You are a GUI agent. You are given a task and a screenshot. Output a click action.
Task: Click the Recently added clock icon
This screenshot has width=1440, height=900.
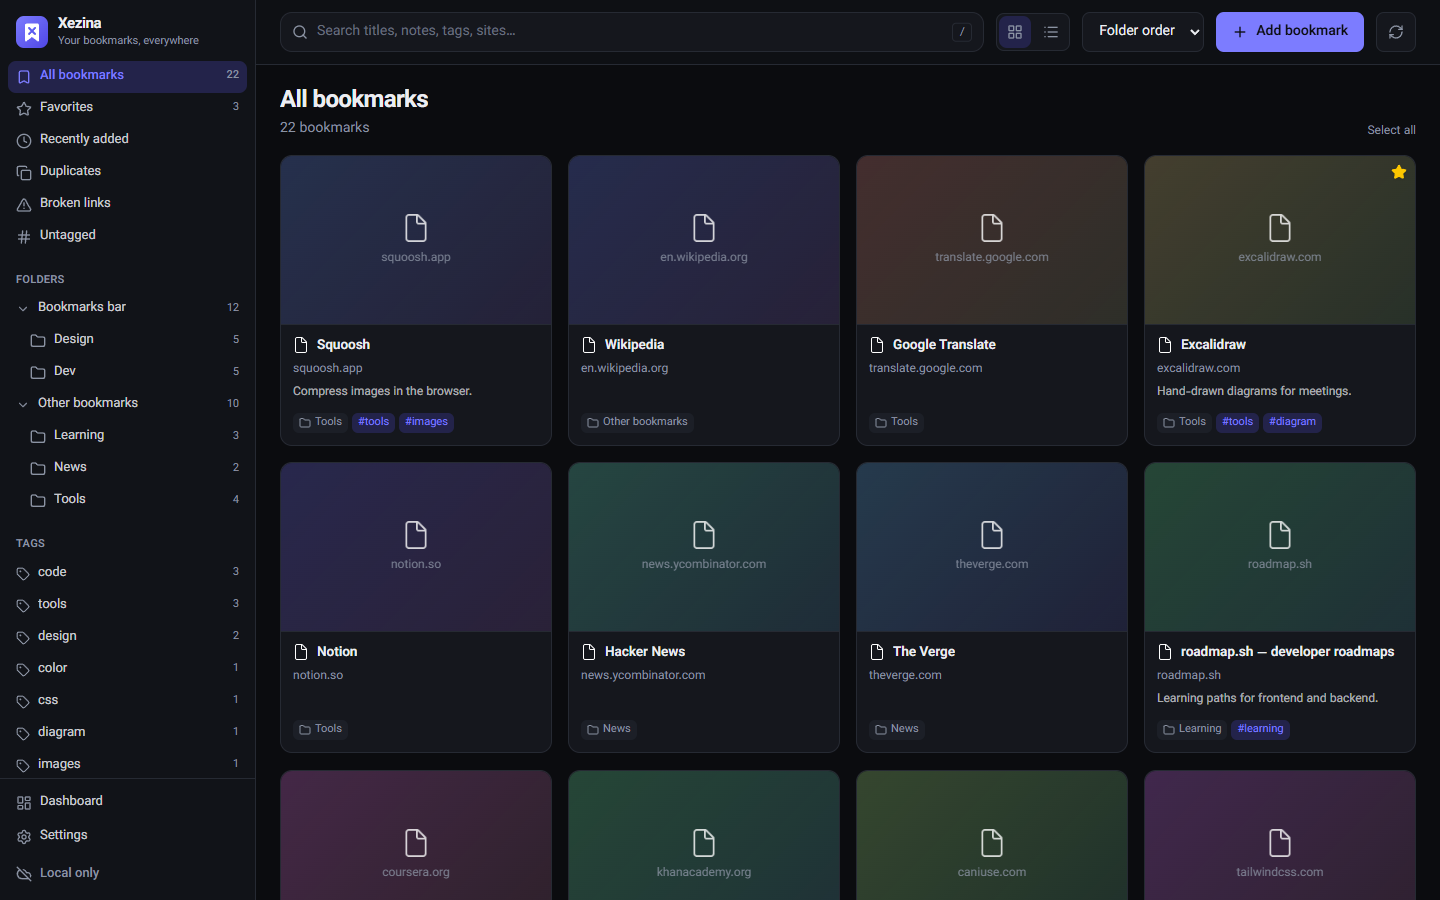pyautogui.click(x=24, y=140)
